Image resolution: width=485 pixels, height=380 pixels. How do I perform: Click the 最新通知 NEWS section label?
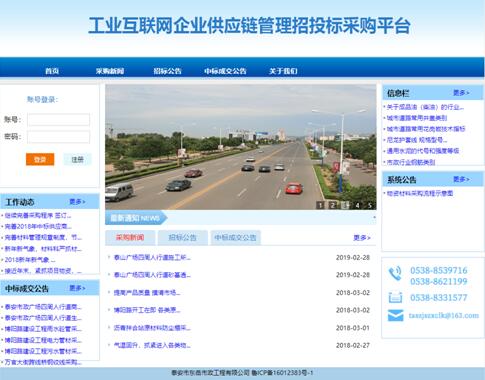135,218
